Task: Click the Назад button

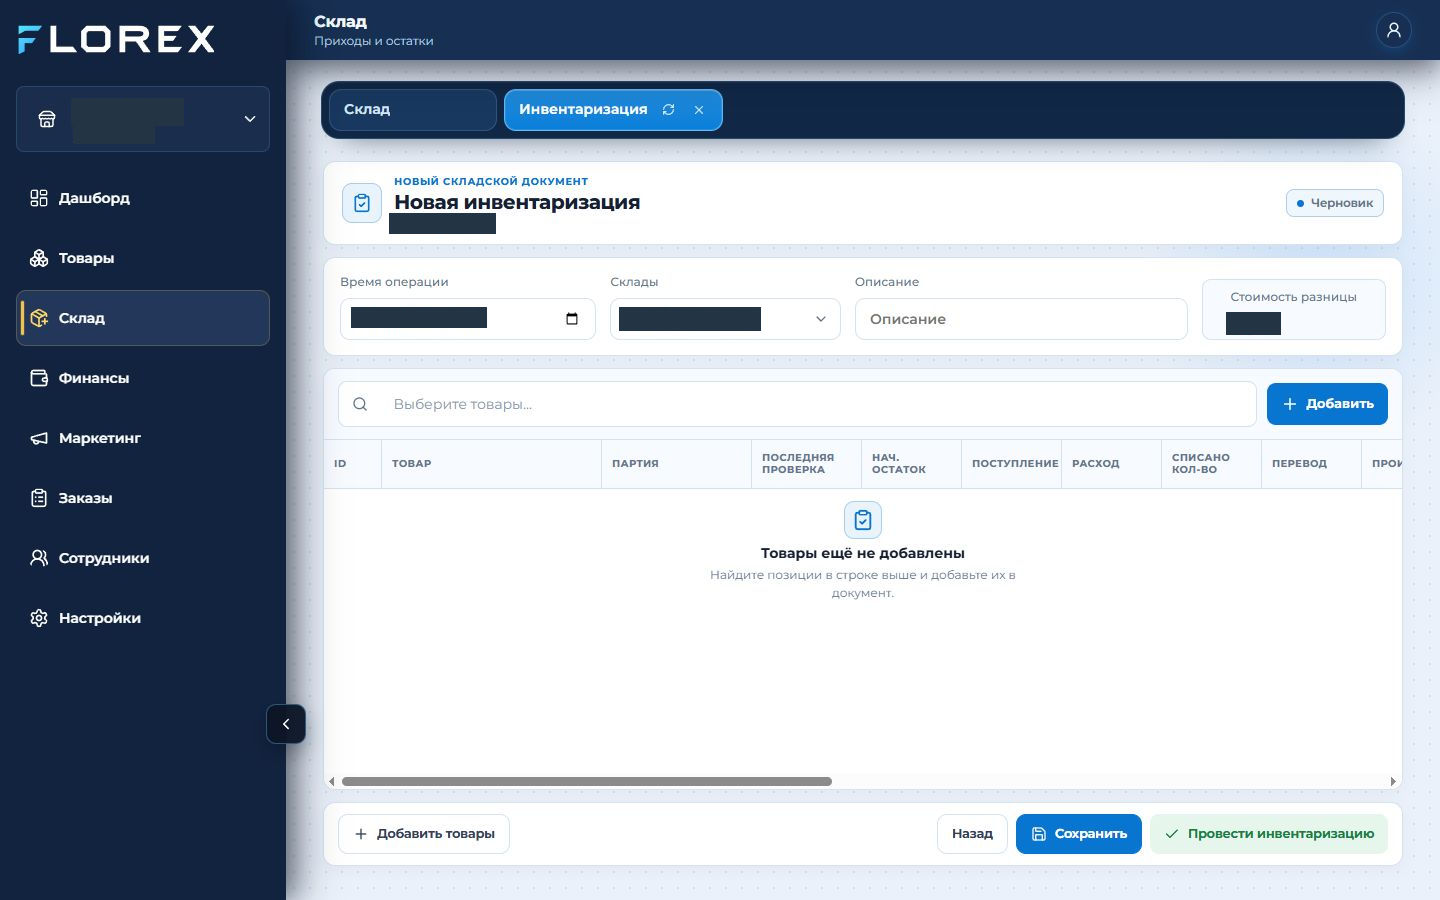Action: [x=972, y=834]
